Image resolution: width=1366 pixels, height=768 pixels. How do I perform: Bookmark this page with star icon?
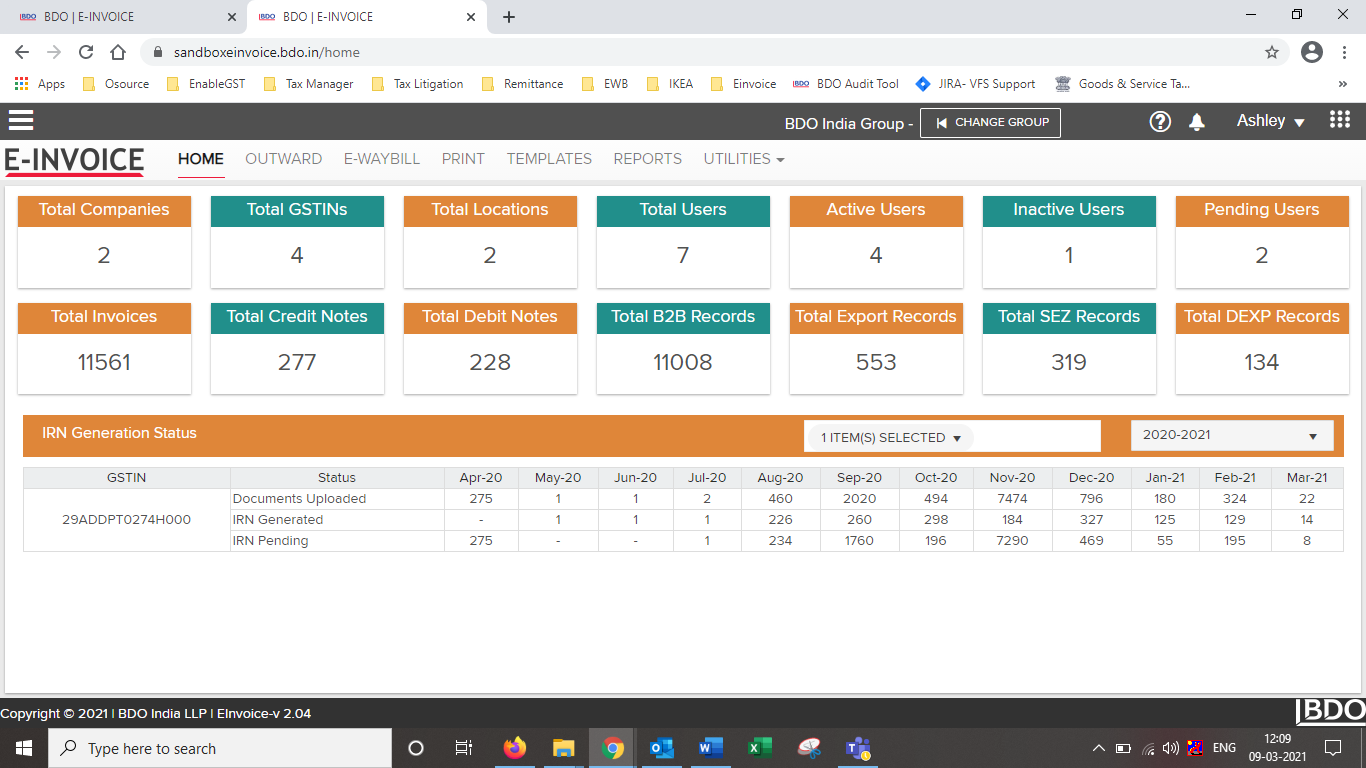tap(1272, 52)
